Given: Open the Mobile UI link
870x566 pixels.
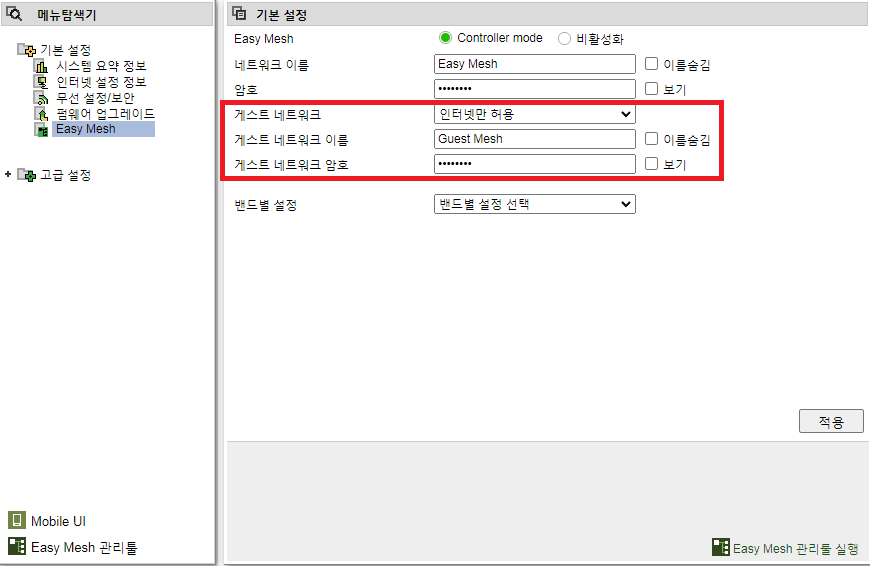Looking at the screenshot, I should [x=58, y=521].
